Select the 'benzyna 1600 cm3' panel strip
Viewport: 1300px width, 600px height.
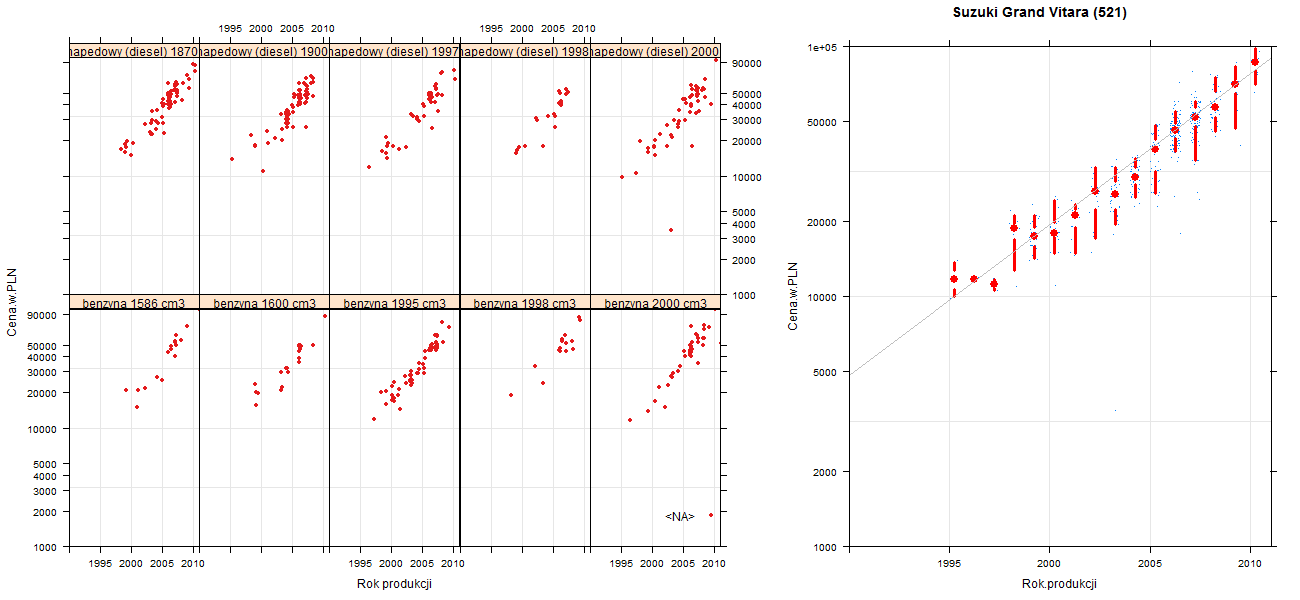pyautogui.click(x=264, y=302)
